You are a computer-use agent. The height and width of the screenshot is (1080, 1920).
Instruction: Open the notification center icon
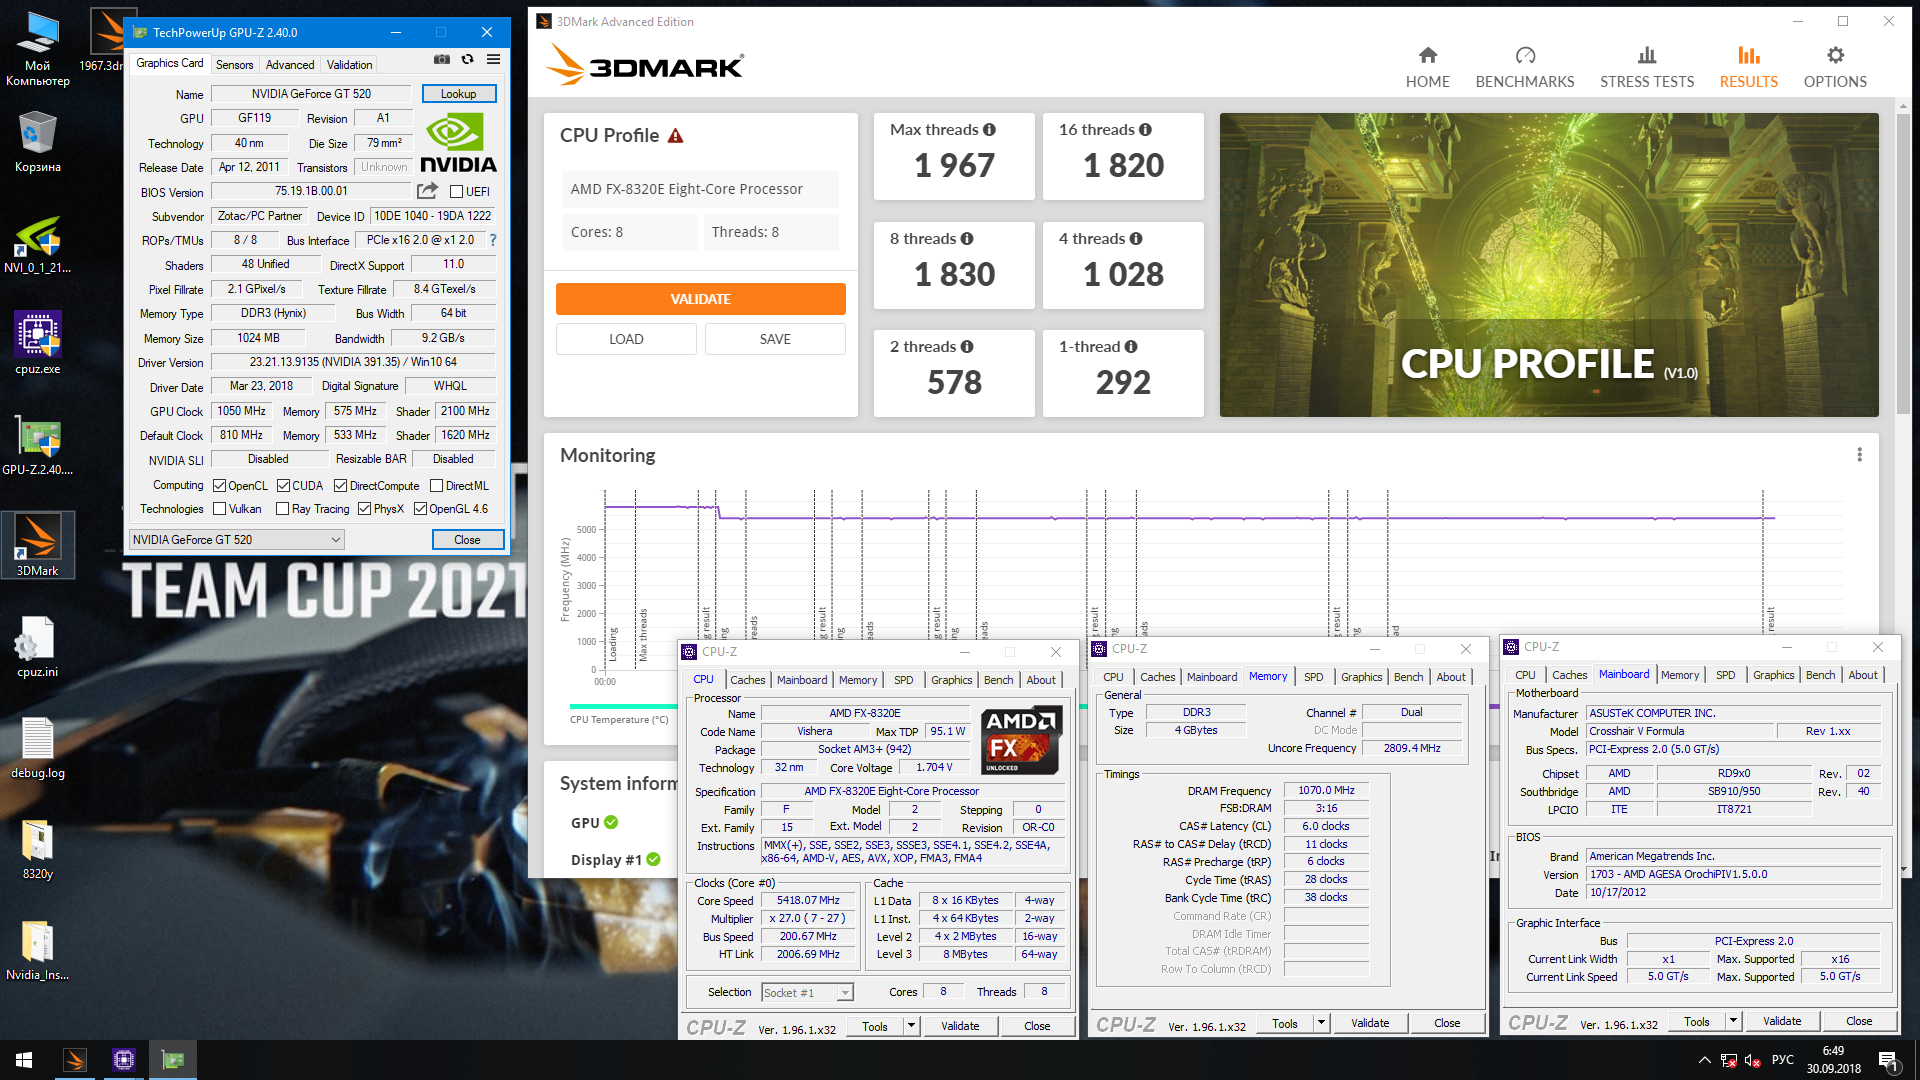tap(1888, 1061)
